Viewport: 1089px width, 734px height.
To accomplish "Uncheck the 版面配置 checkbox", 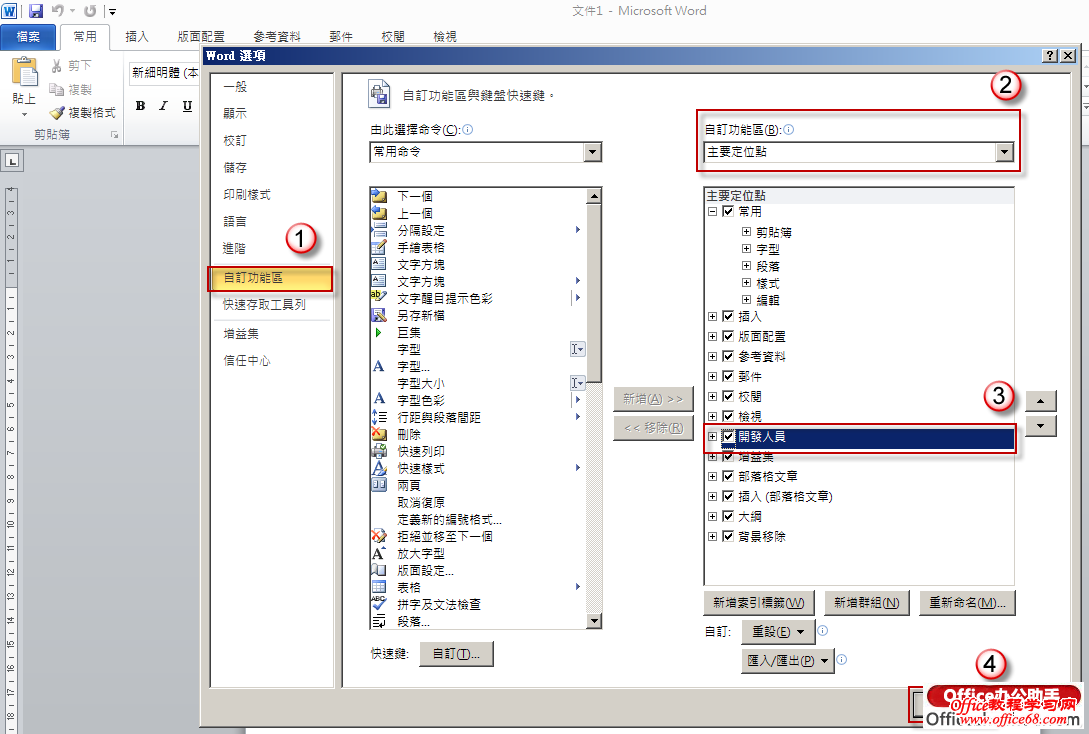I will [x=728, y=336].
